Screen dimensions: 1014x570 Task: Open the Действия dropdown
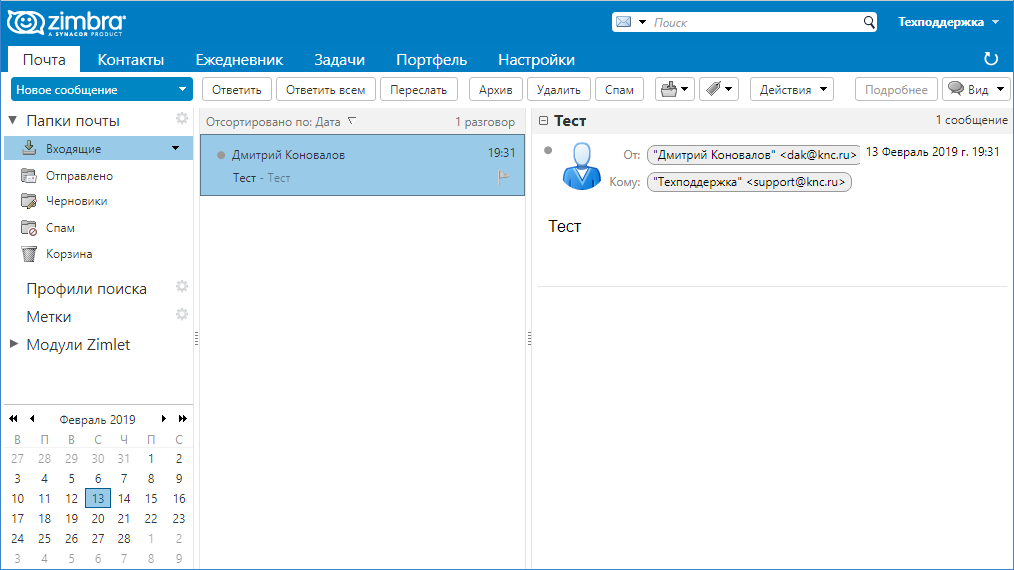pos(792,89)
